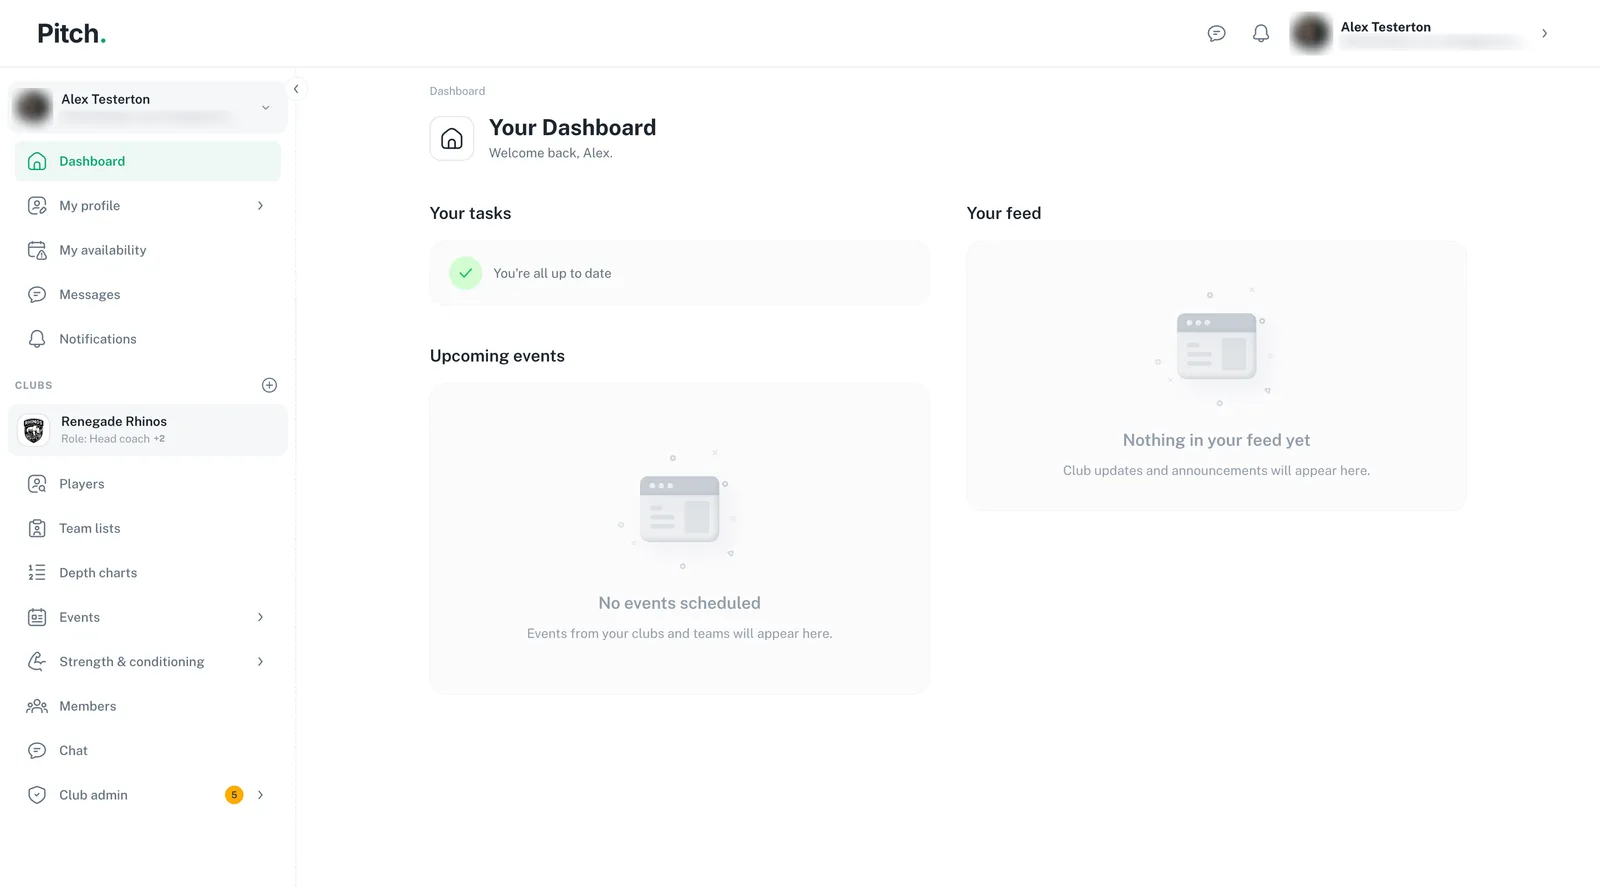Viewport: 1600px width, 887px height.
Task: Open Members section
Action: (x=147, y=706)
